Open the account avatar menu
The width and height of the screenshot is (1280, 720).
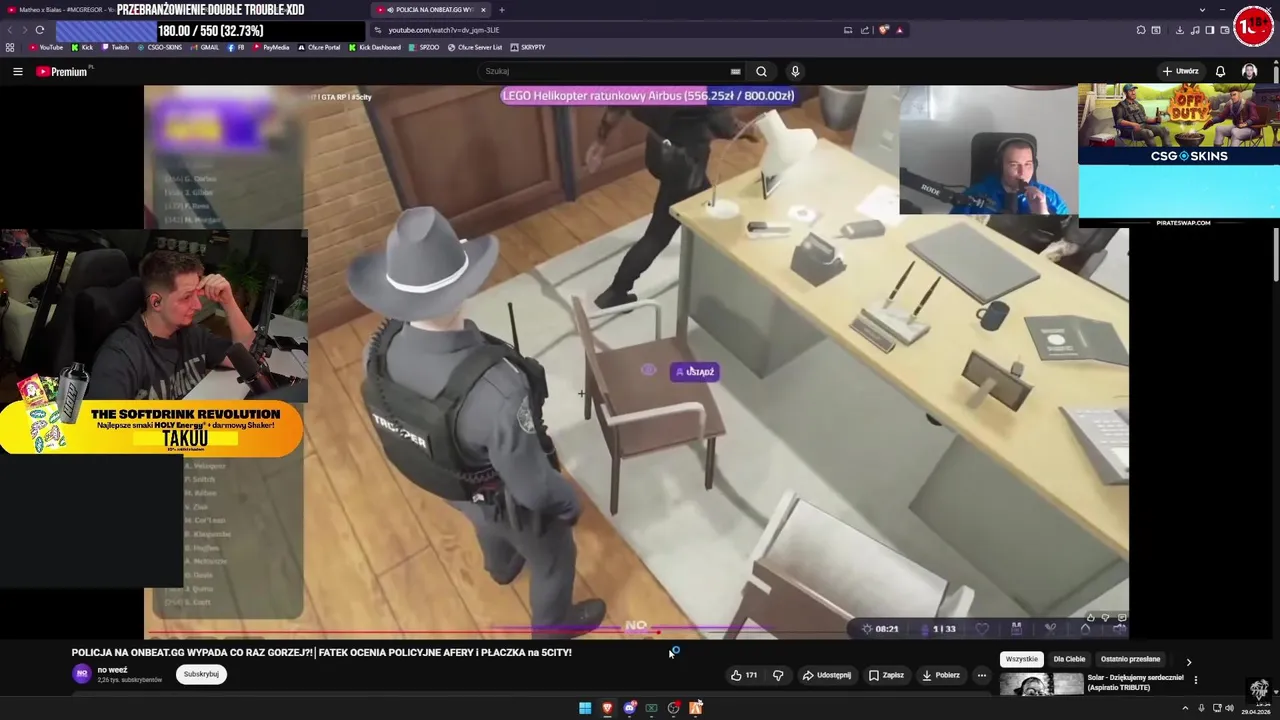1249,71
